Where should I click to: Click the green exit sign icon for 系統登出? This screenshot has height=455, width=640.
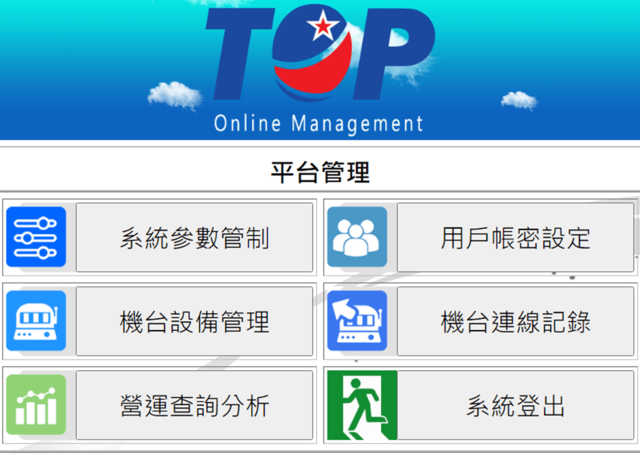[362, 405]
